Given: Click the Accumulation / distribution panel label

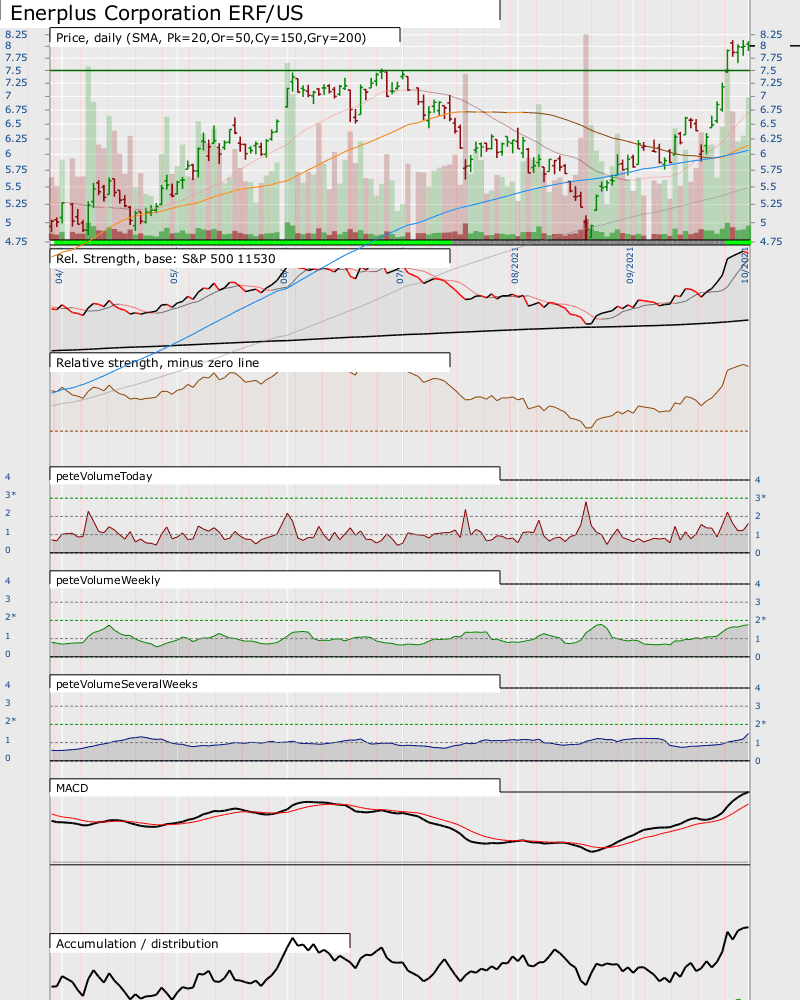Looking at the screenshot, I should 137,944.
